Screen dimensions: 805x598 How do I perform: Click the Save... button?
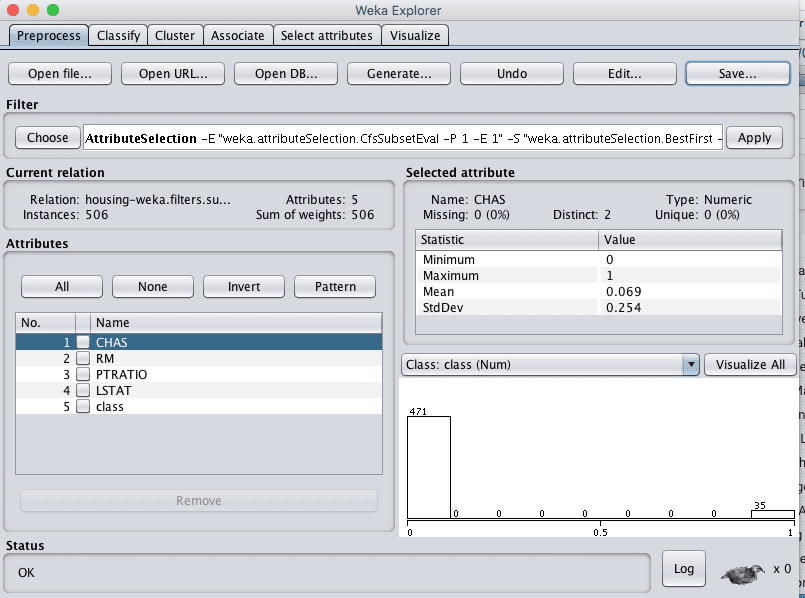tap(738, 73)
